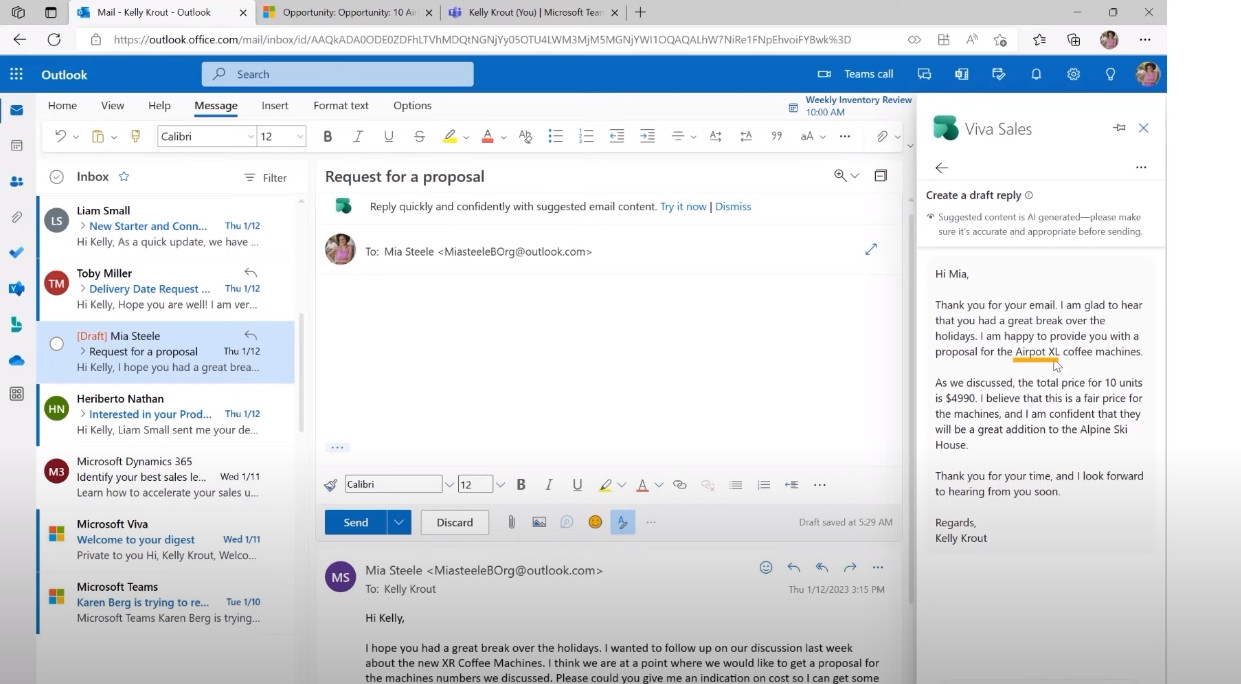Viewport: 1241px width, 684px height.
Task: Open the Office app launcher waffle
Action: pos(16,74)
